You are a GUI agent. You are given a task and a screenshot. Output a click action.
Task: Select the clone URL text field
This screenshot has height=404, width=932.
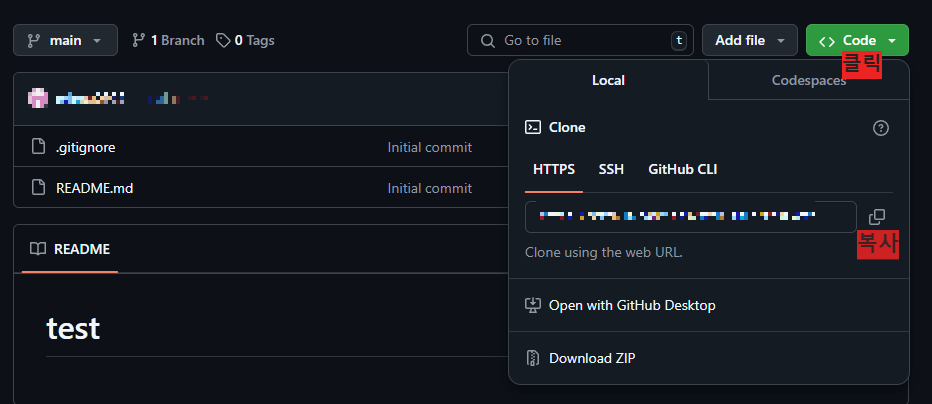[691, 217]
